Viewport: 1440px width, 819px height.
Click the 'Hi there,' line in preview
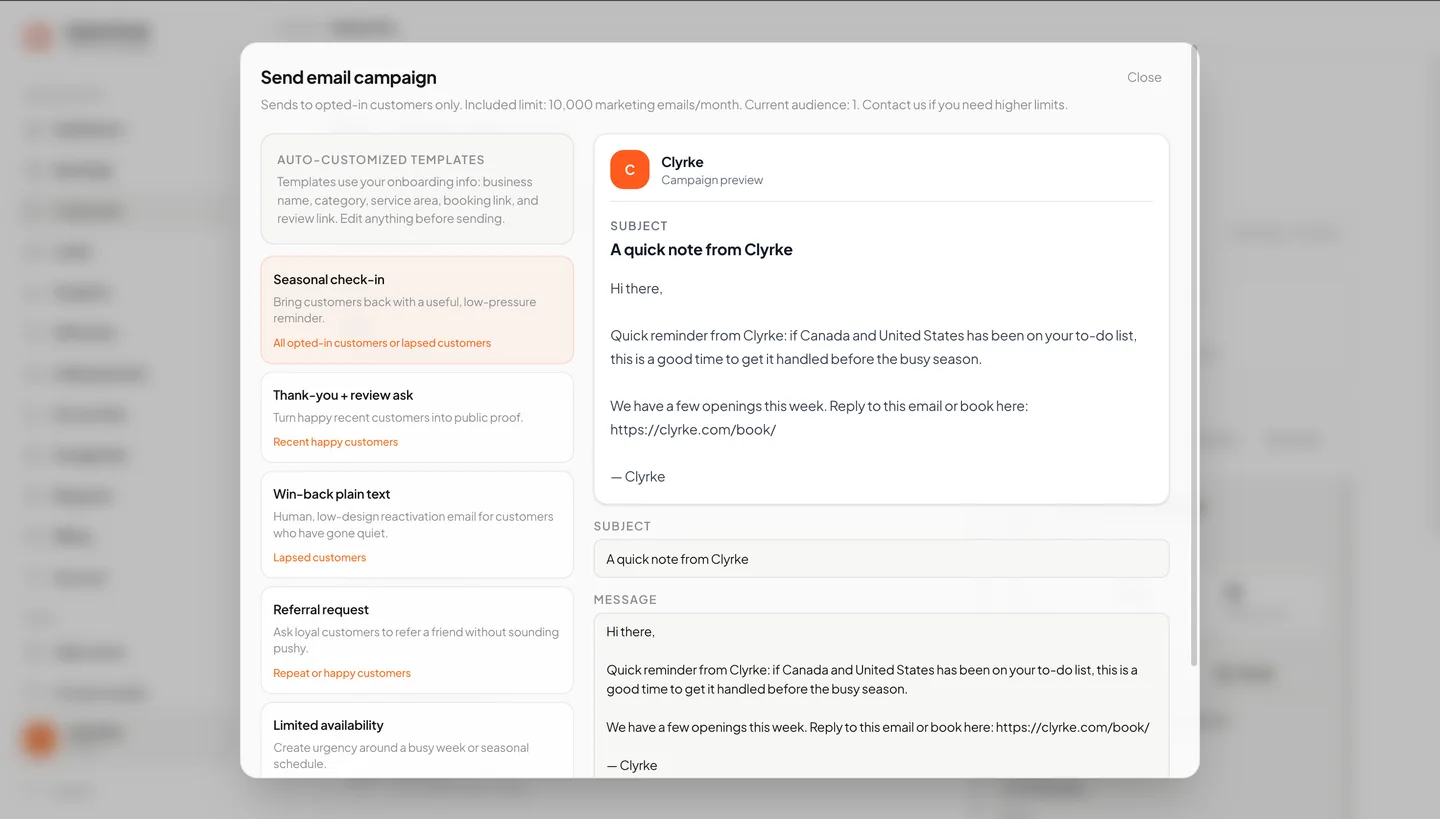[636, 289]
